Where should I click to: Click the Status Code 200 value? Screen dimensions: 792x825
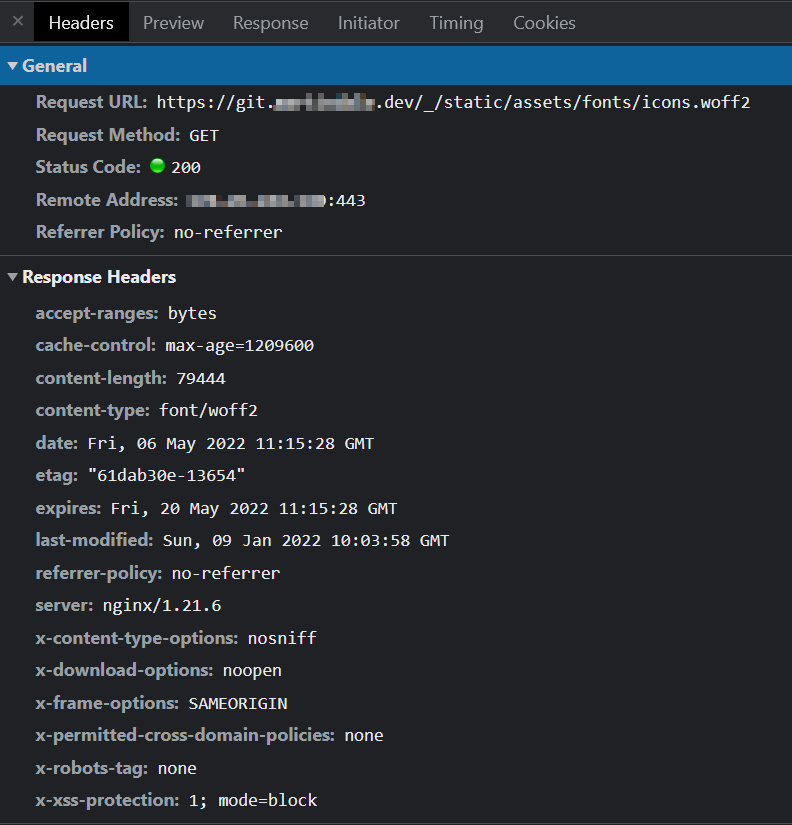(x=189, y=167)
